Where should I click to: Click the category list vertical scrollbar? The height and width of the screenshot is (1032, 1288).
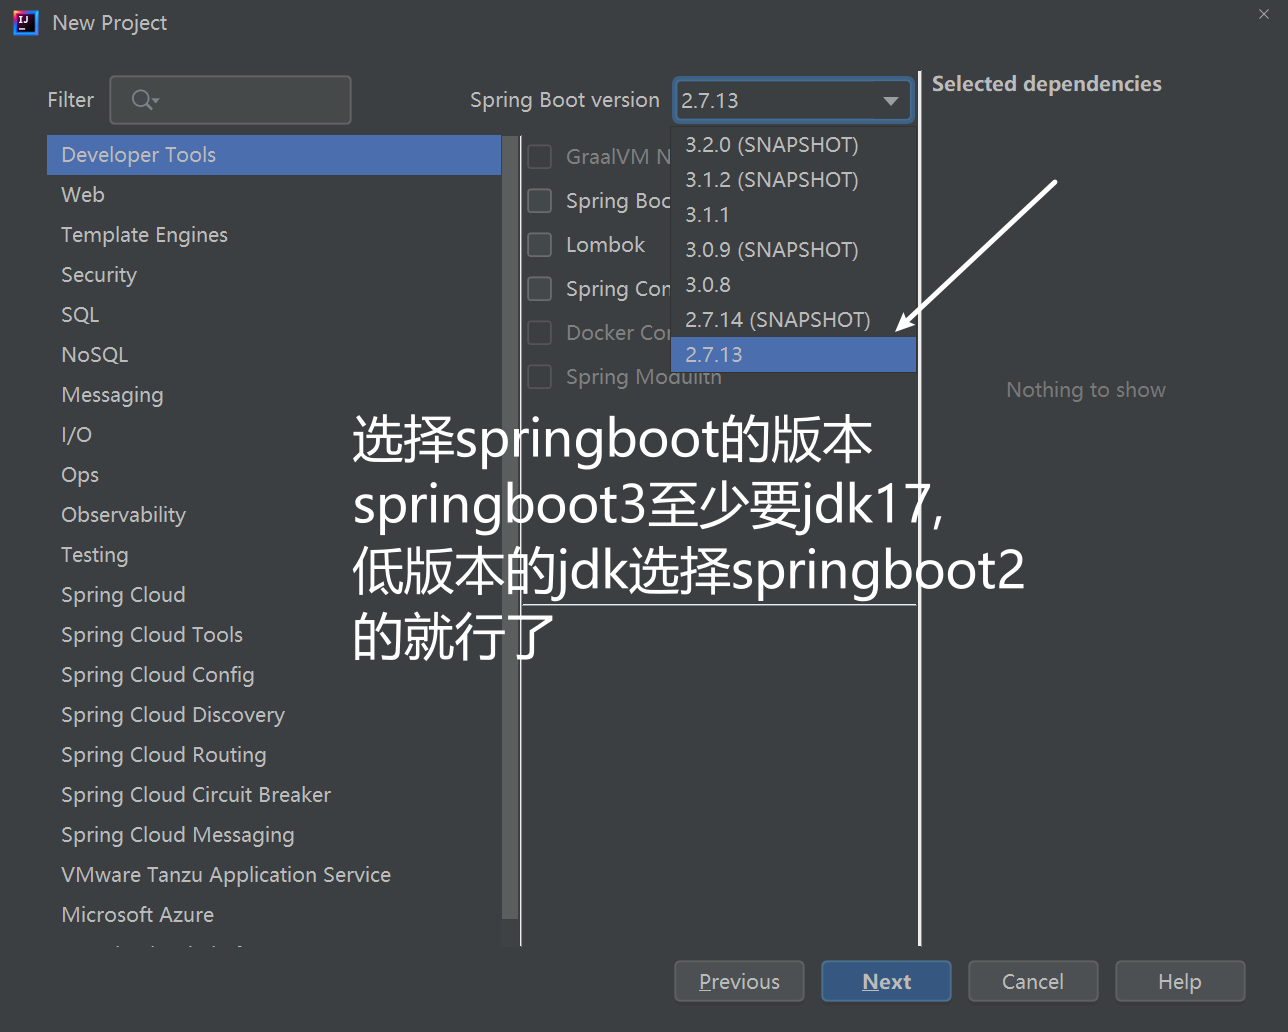(x=510, y=527)
